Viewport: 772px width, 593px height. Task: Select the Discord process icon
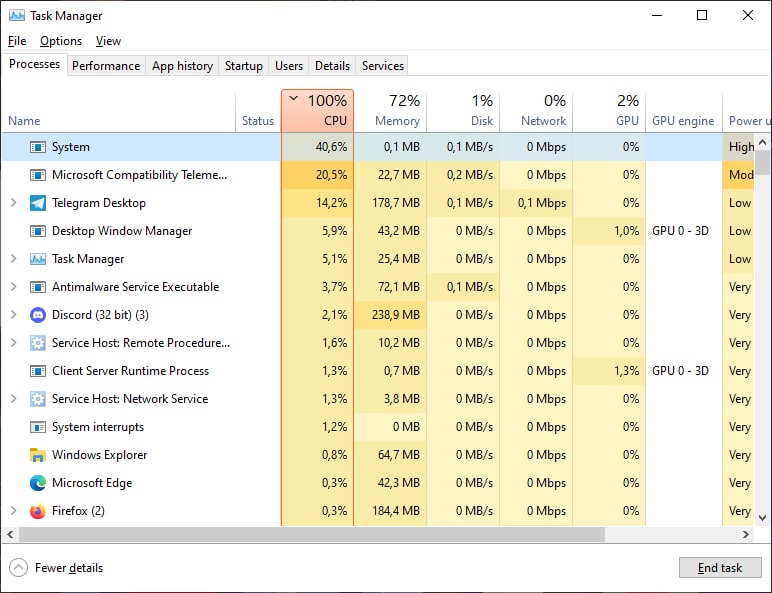coord(38,315)
